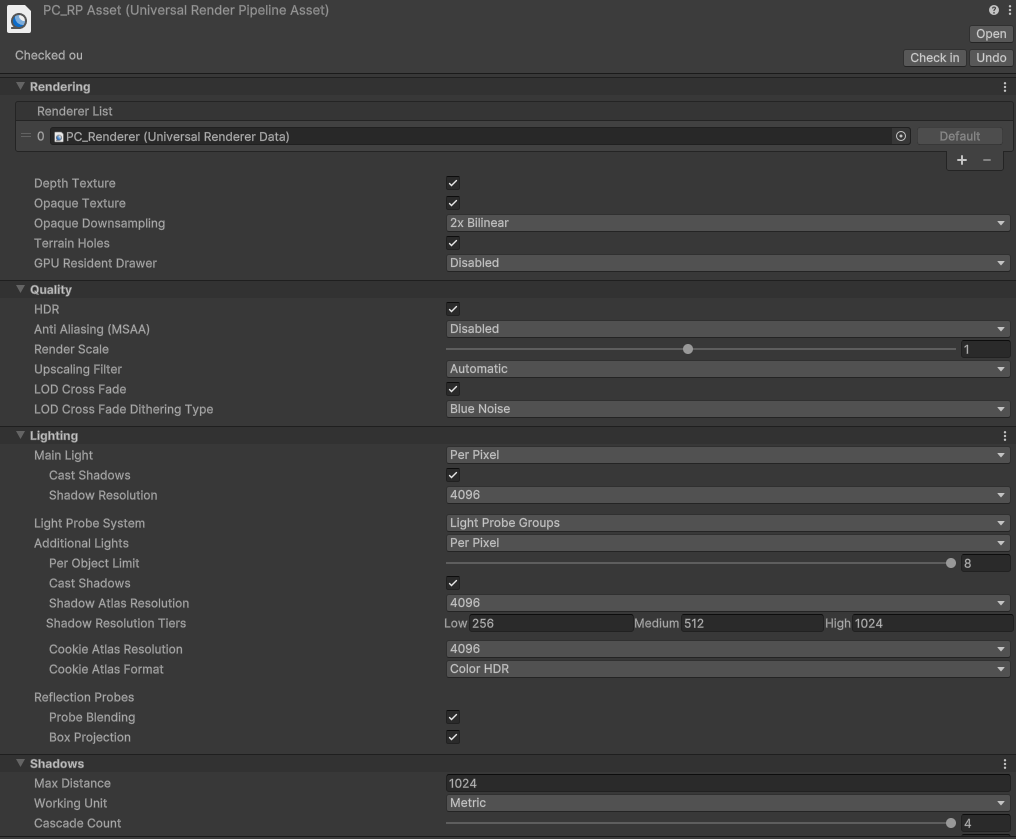Click the Open button
The image size is (1016, 839).
(x=989, y=33)
